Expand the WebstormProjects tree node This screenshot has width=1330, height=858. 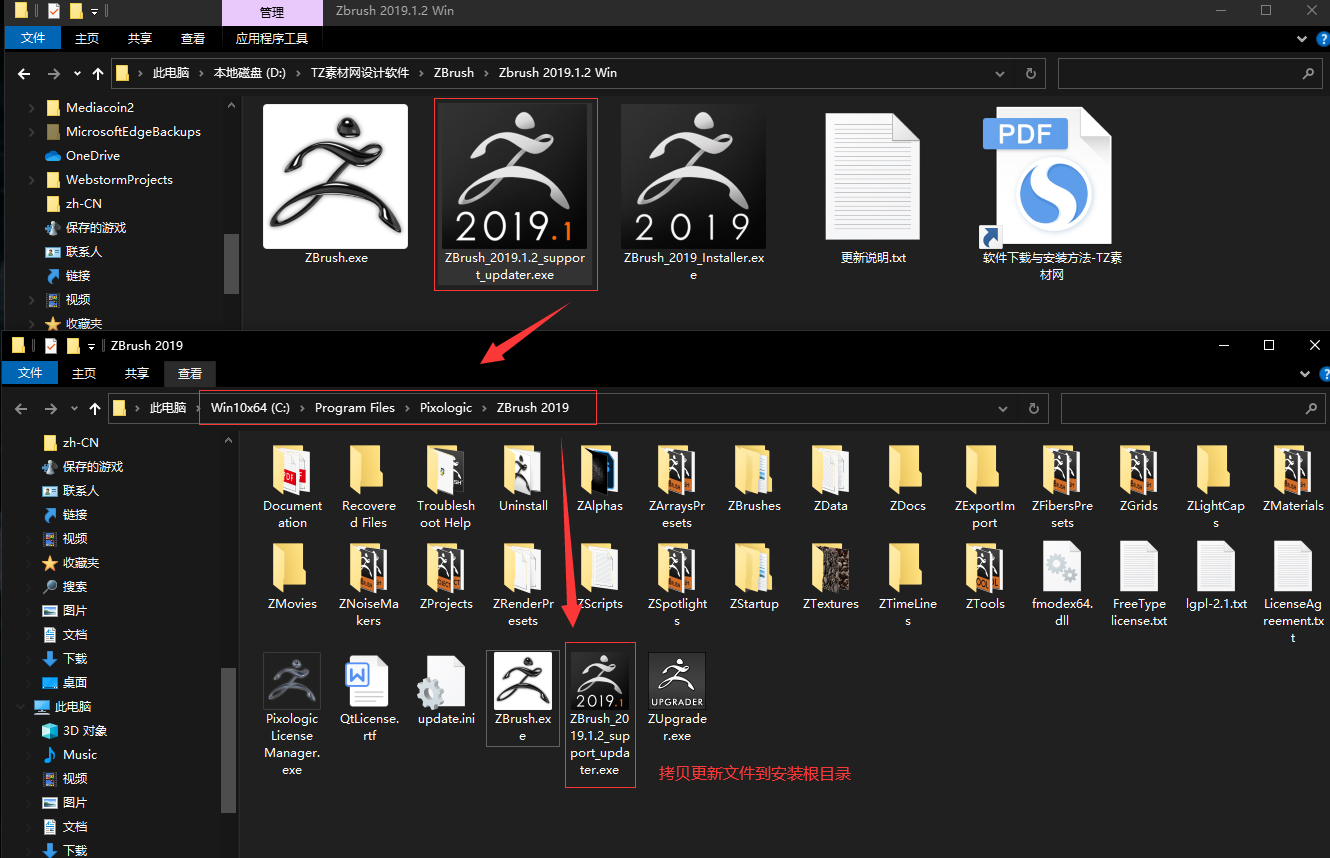tap(31, 180)
